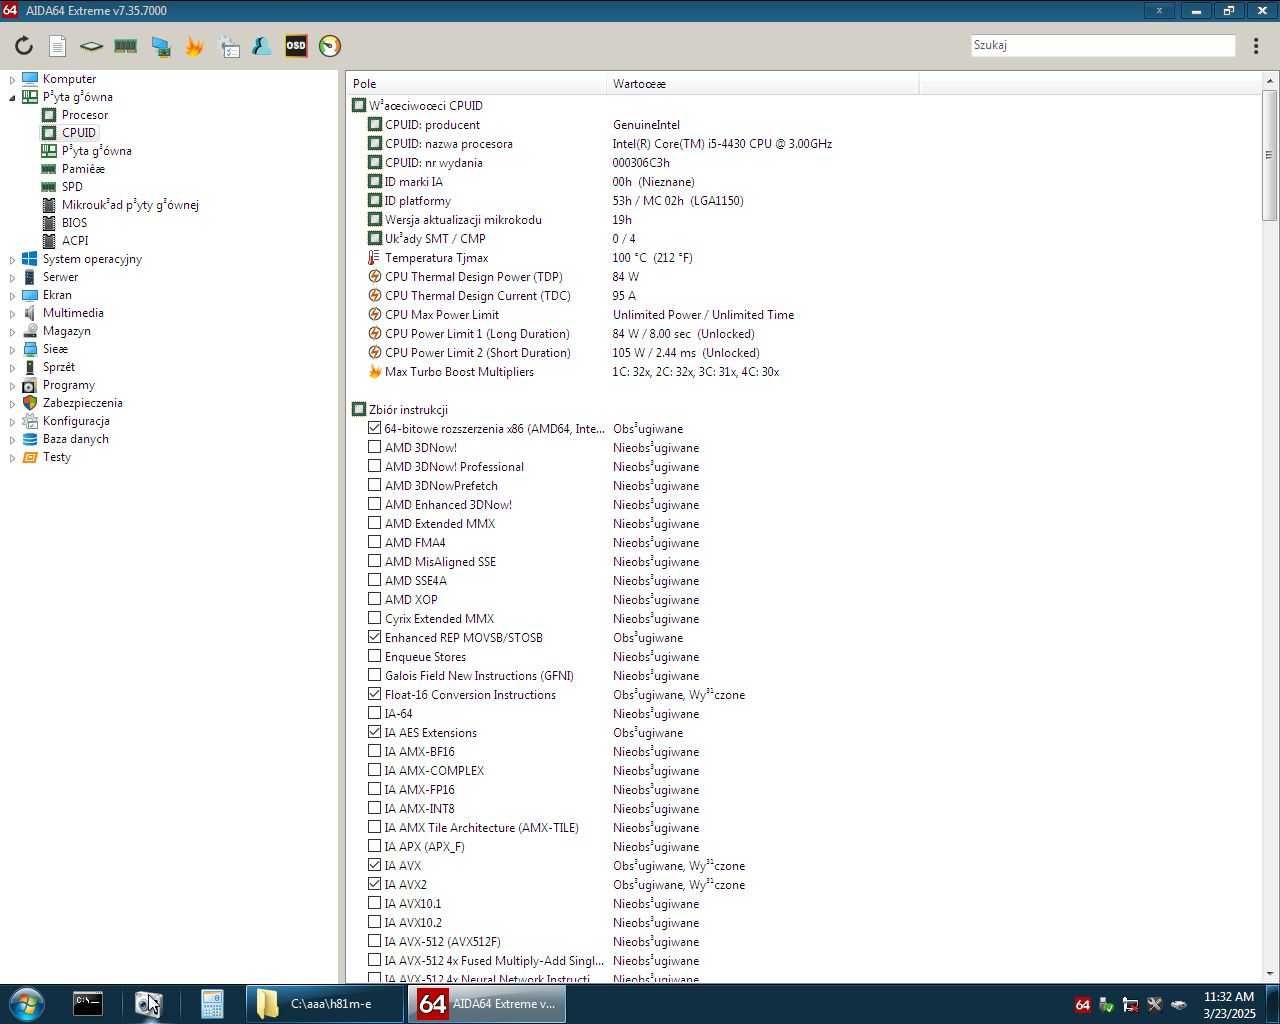Expand Testy tree node
1280x1024 pixels.
(12, 457)
